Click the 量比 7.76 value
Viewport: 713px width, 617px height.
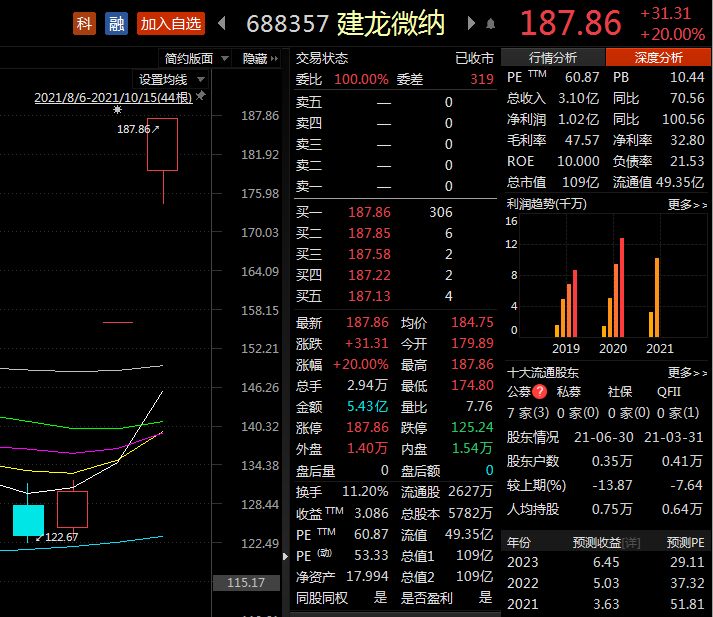479,406
